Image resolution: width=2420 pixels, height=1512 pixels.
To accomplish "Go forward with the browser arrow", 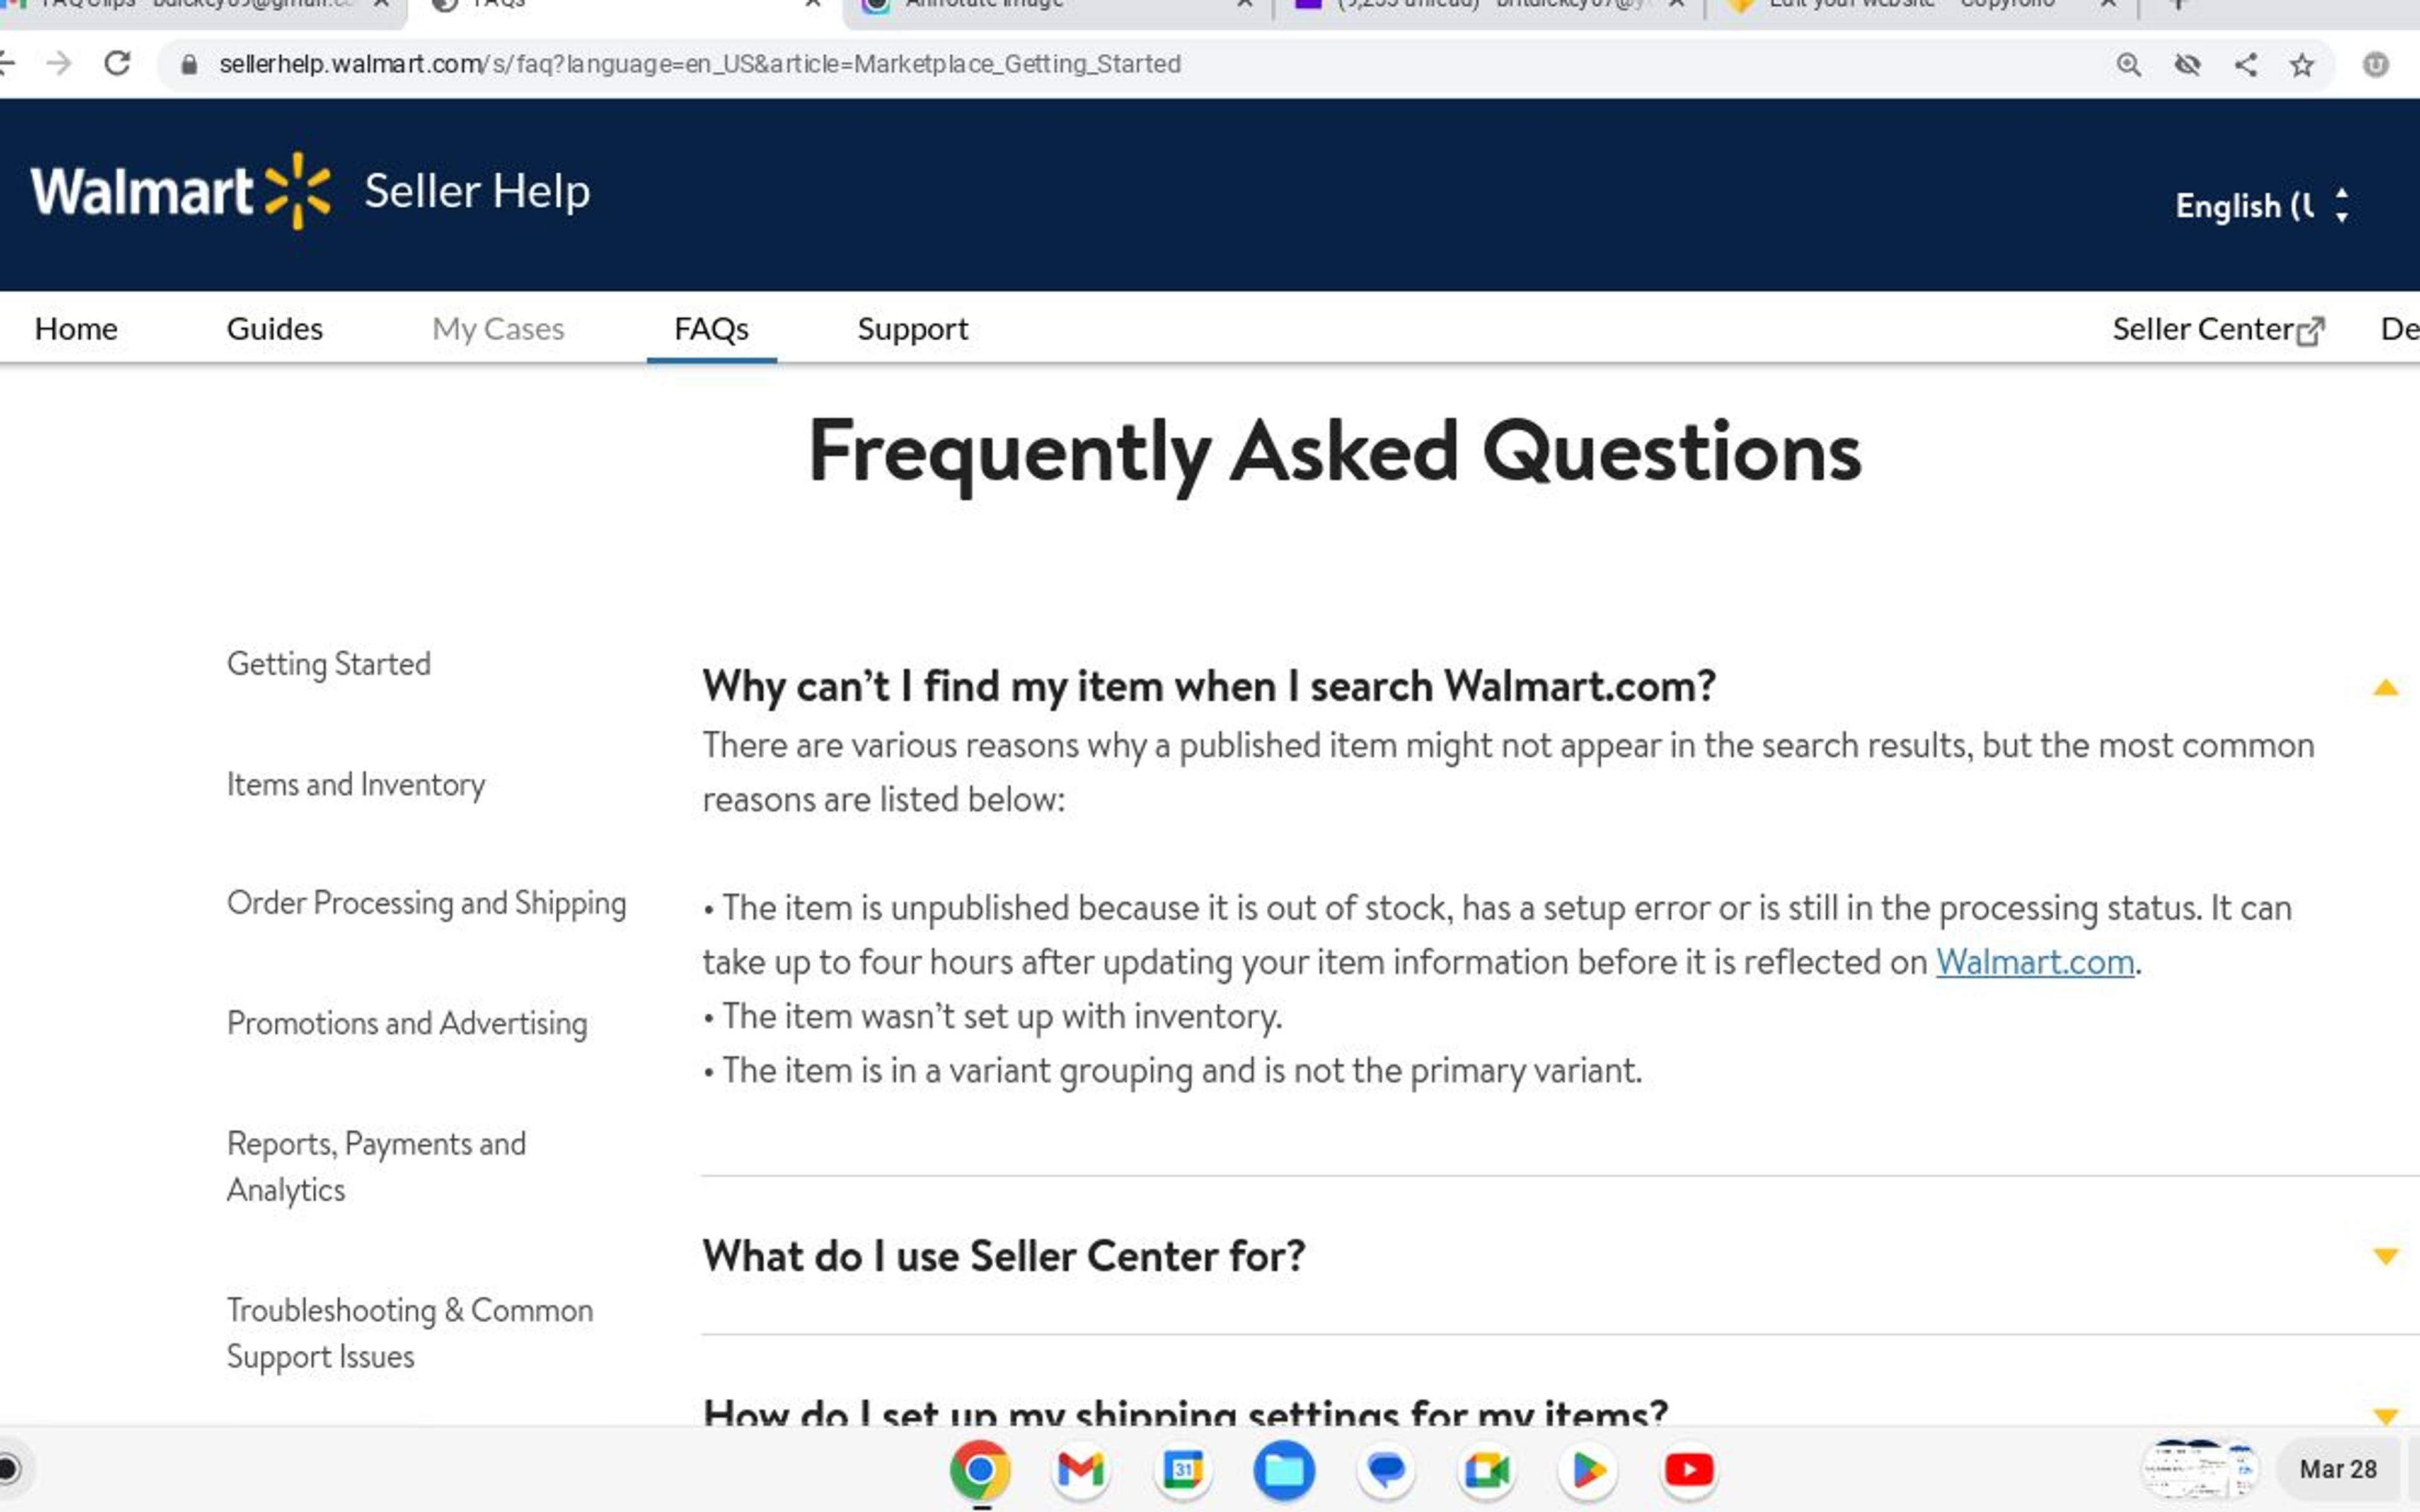I will coord(59,64).
